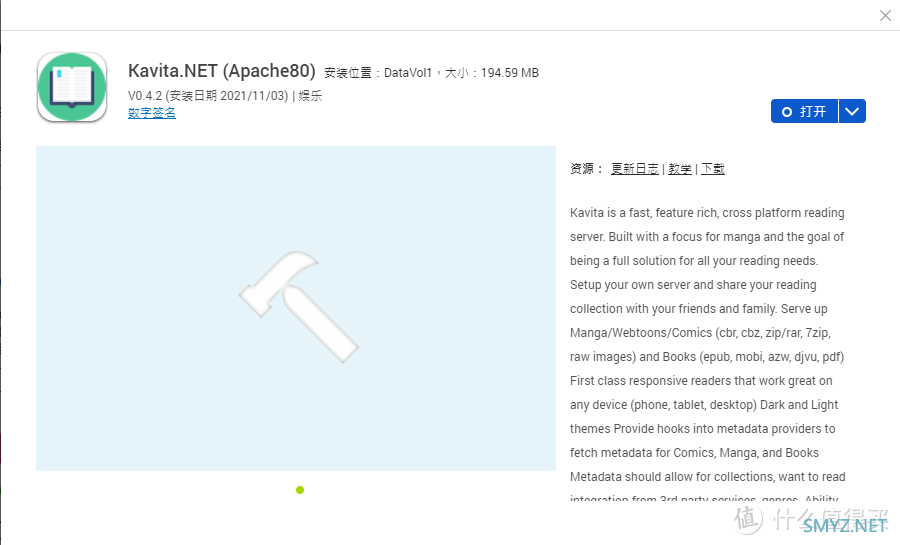This screenshot has width=900, height=545.
Task: Click the line "Manga/Webtoons/Comics (cbr, cbz, zip/rar, 7zip,"
Action: pyautogui.click(x=700, y=333)
